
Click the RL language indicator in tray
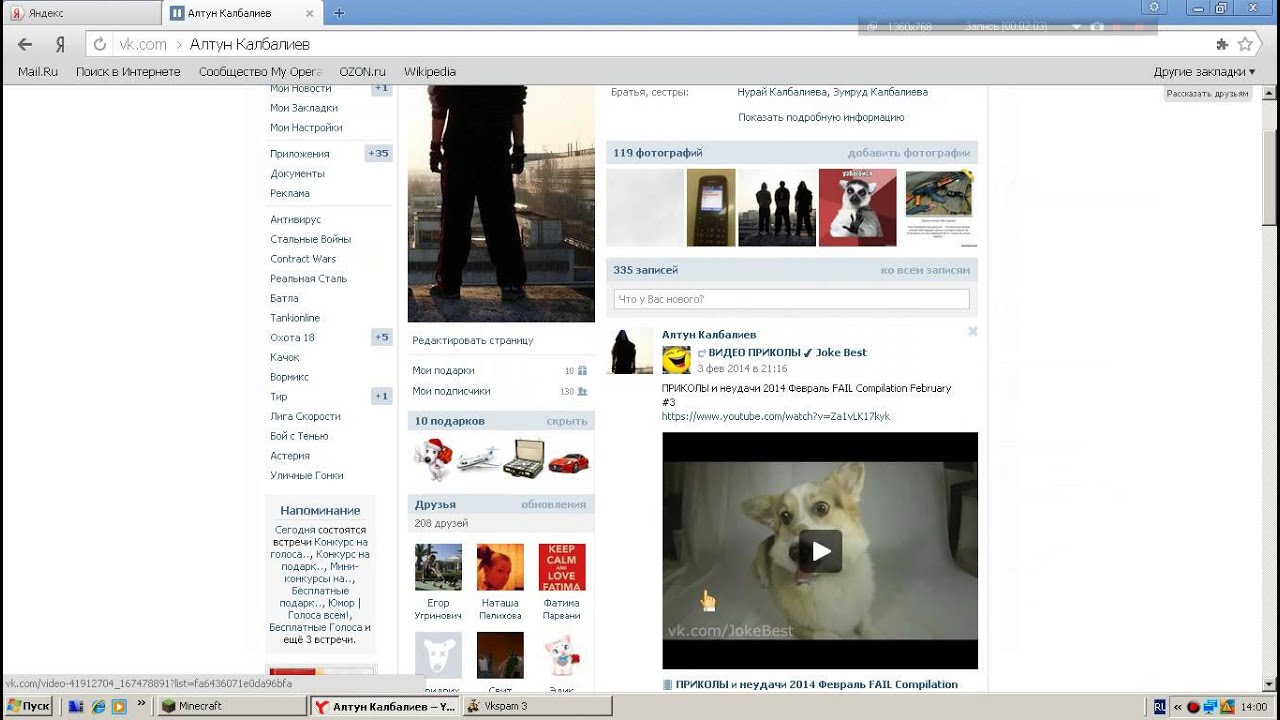click(1159, 706)
